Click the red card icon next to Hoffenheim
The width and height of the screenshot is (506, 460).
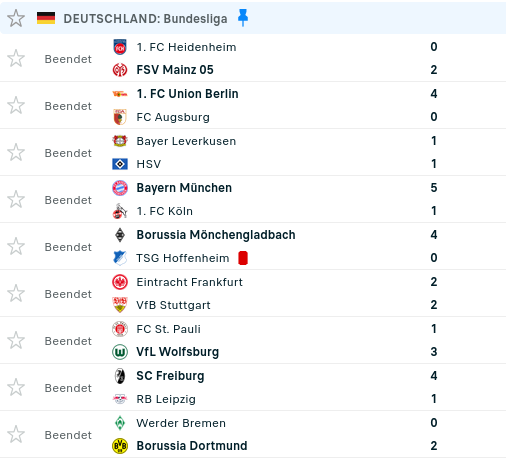243,258
